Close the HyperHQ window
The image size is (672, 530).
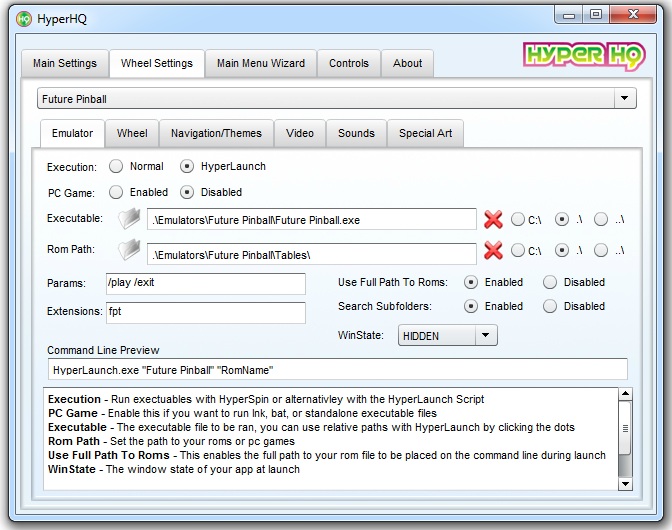click(x=633, y=15)
